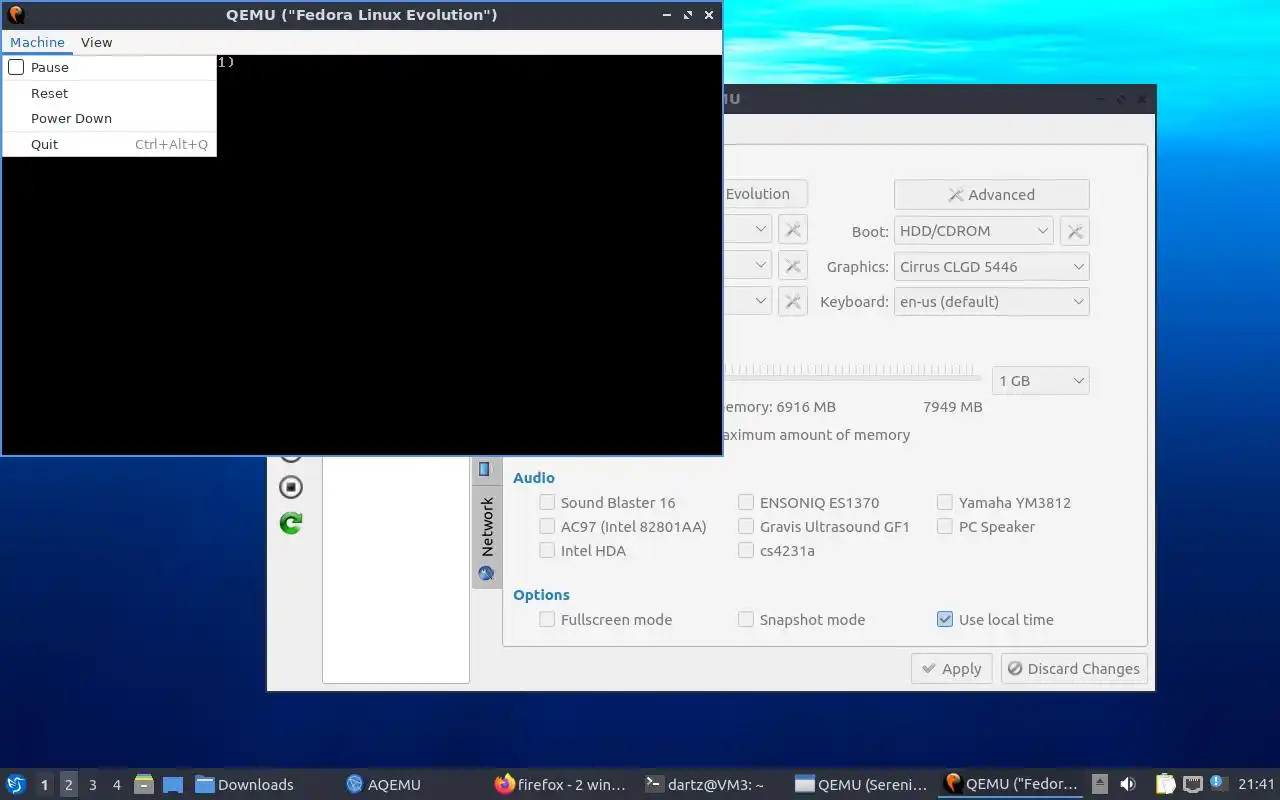The width and height of the screenshot is (1280, 800).
Task: Enable Yamaha YM3812 audio
Action: 945,503
